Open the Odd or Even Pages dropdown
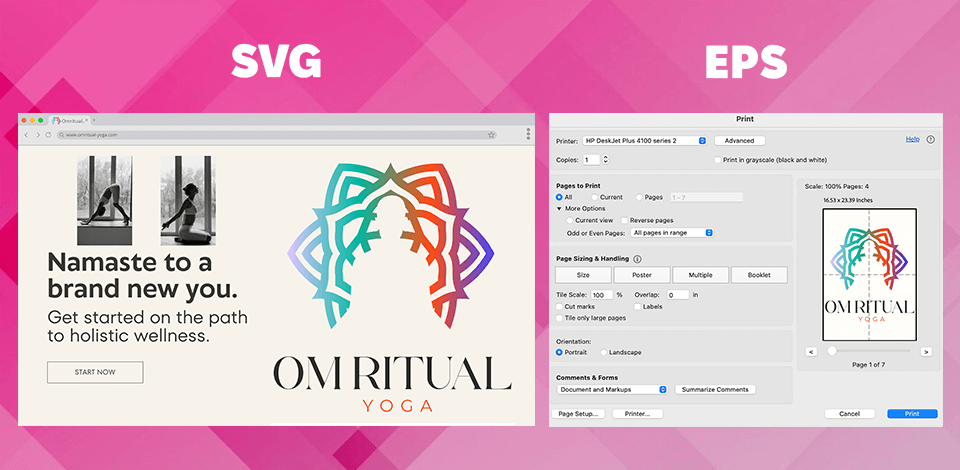The width and height of the screenshot is (960, 470). coord(672,233)
